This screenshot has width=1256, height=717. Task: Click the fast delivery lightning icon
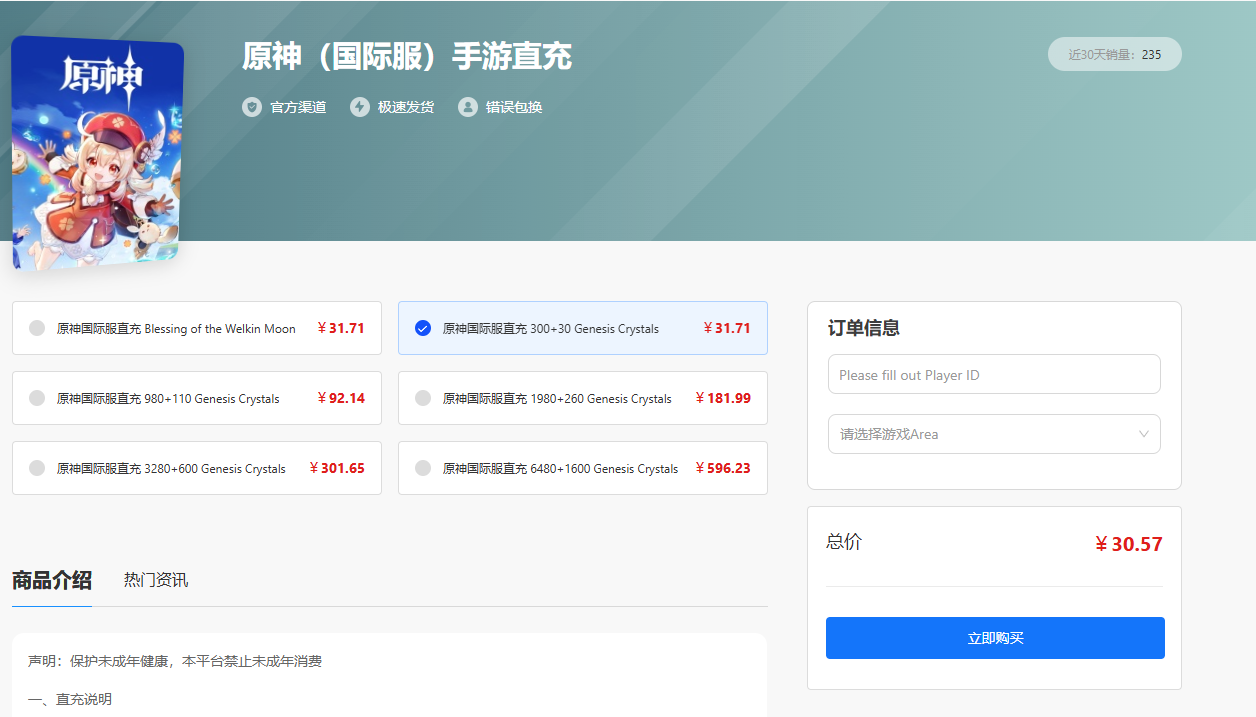click(360, 107)
